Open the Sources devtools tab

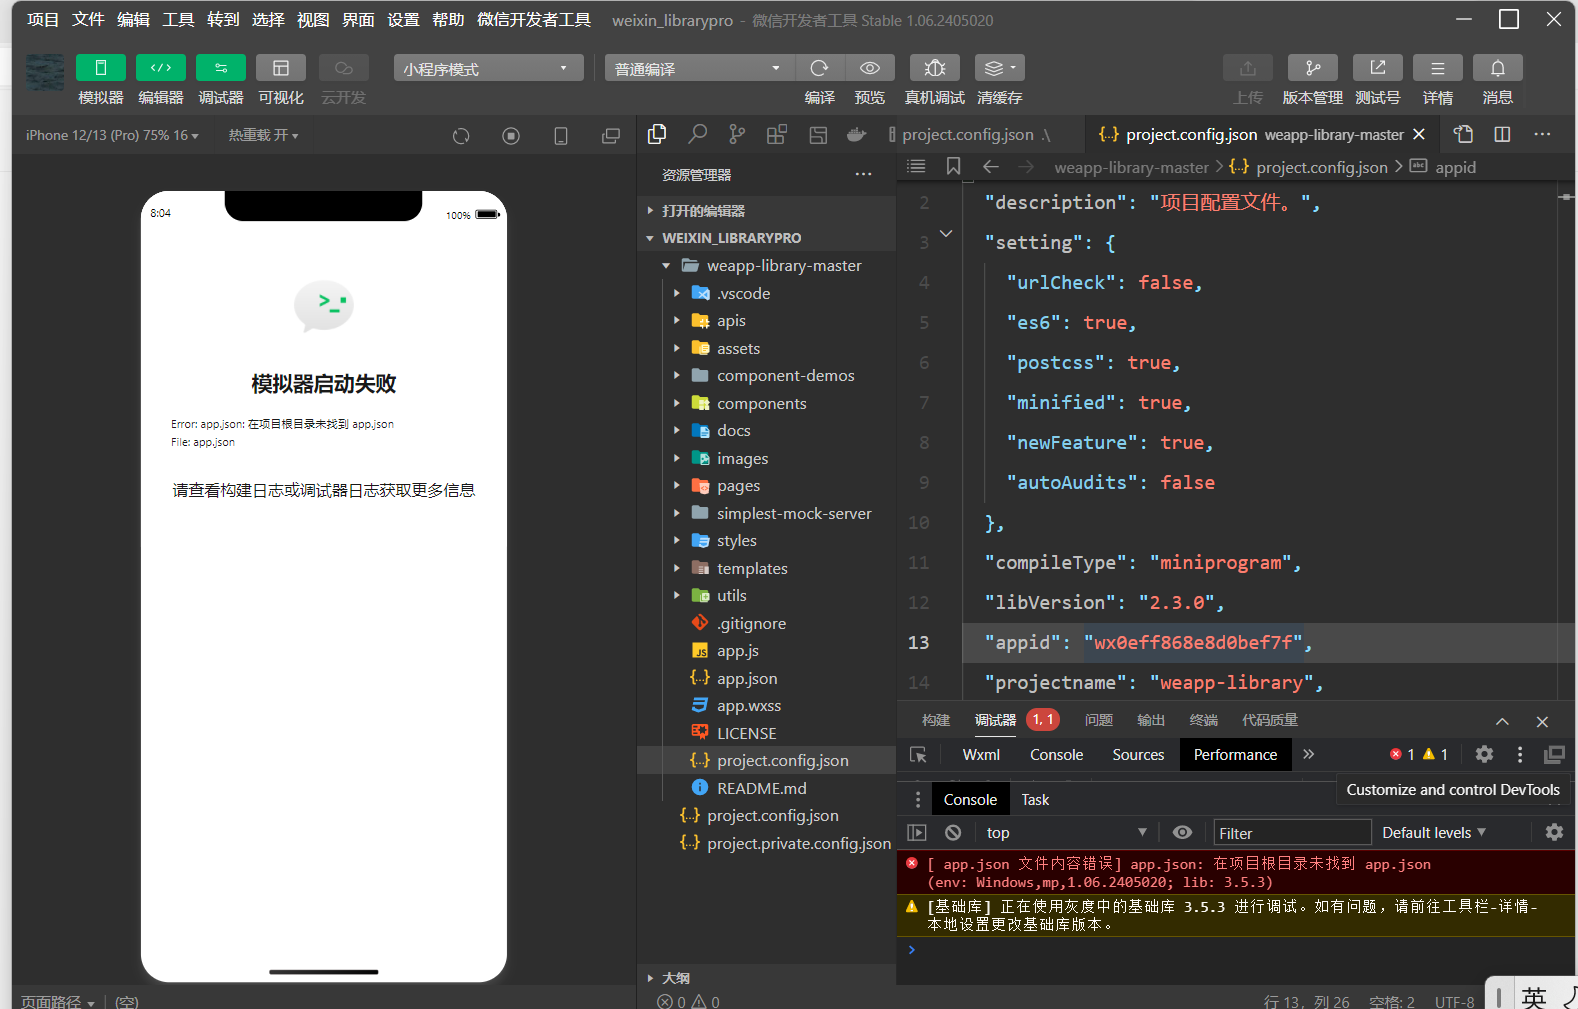[1138, 755]
